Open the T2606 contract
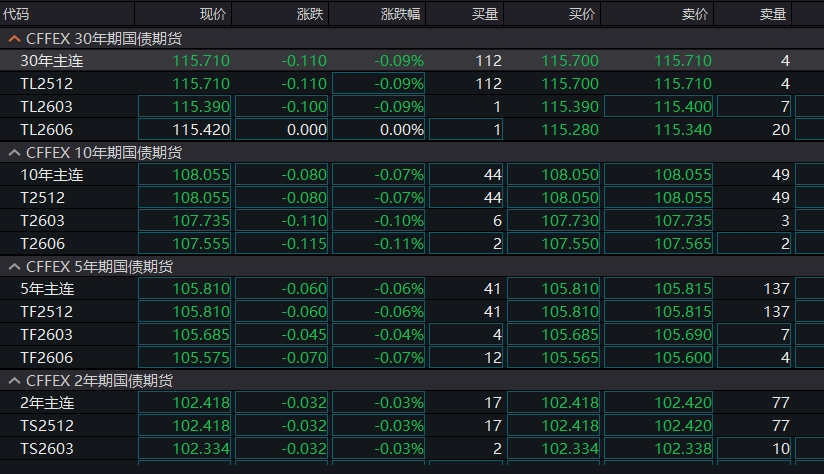 coord(42,243)
